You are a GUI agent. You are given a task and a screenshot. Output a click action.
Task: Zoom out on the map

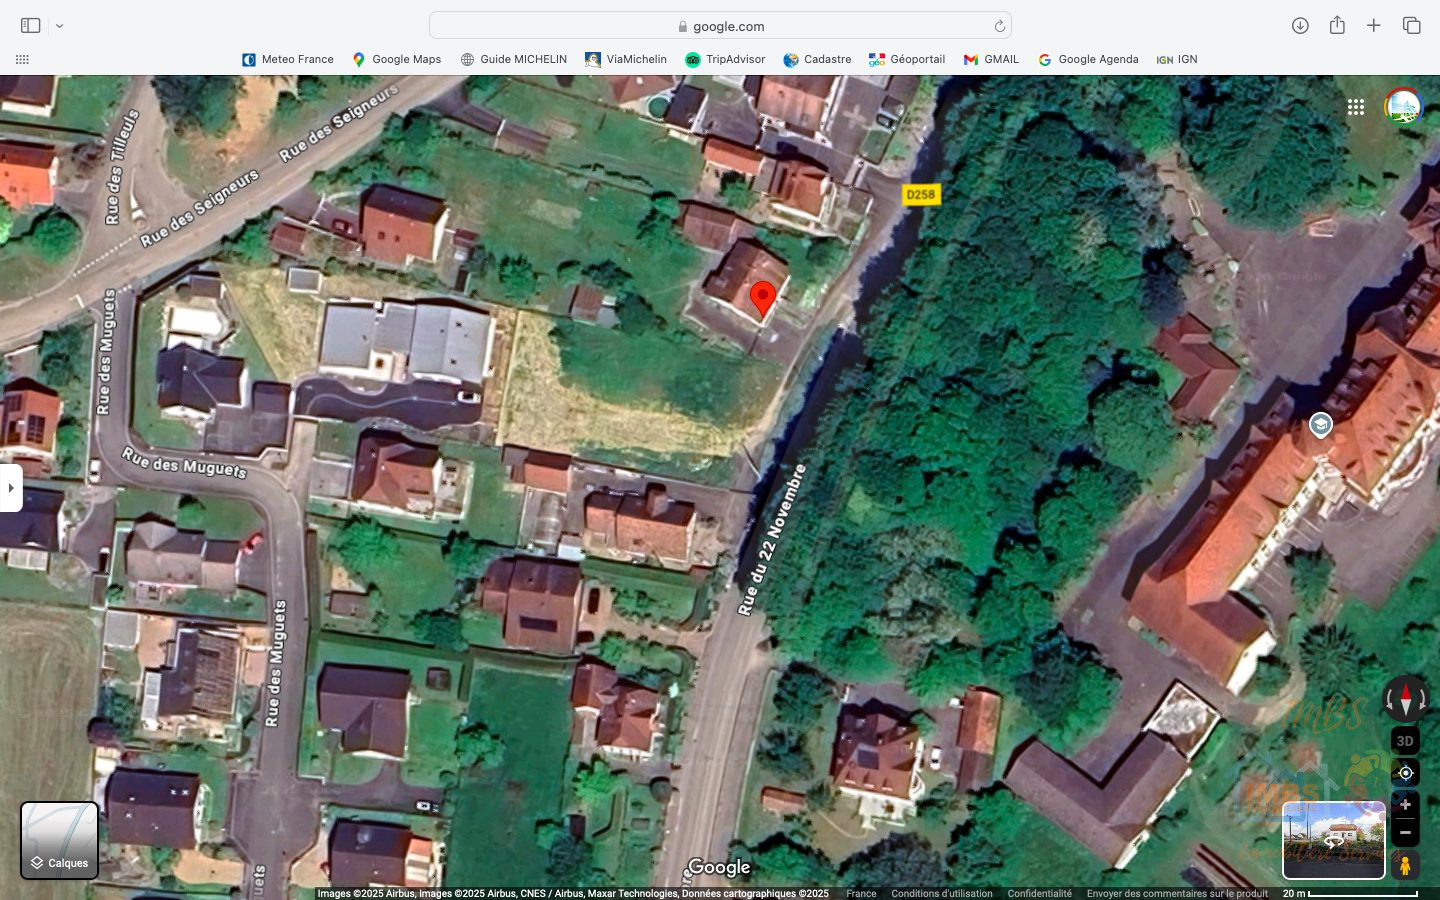tap(1405, 832)
